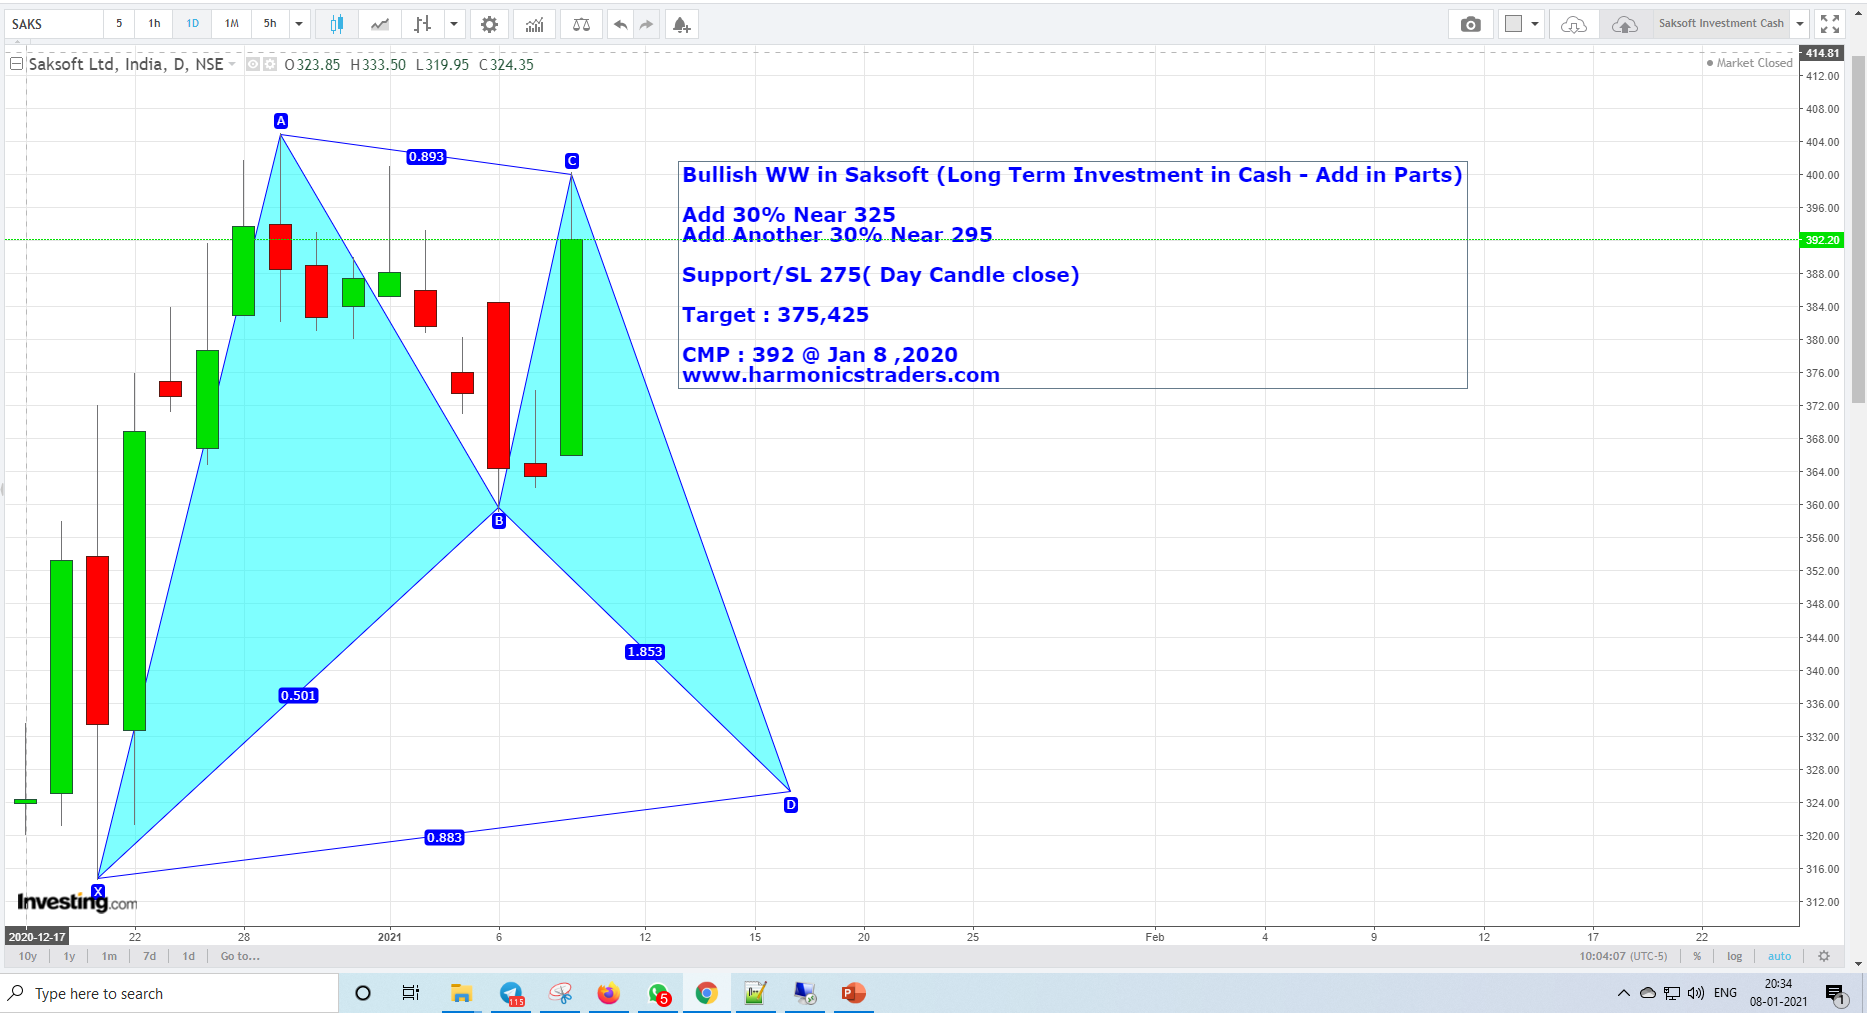Open the indicators icon
This screenshot has width=1867, height=1013.
coord(535,24)
